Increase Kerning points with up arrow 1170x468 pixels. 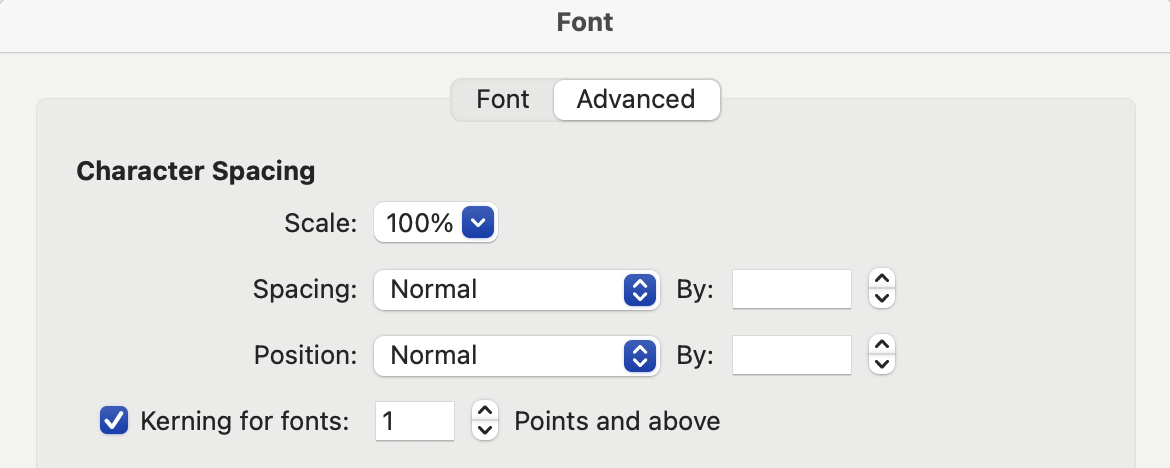click(x=484, y=411)
